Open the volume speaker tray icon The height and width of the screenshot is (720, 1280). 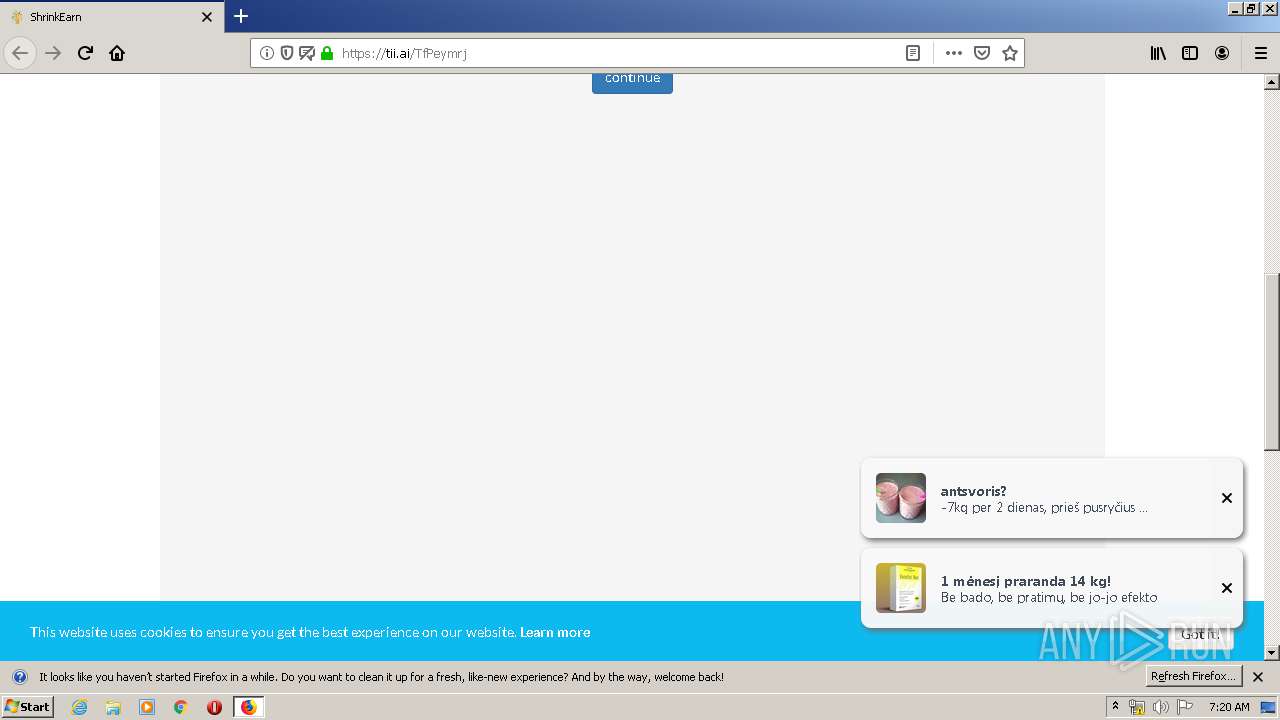pos(1160,707)
